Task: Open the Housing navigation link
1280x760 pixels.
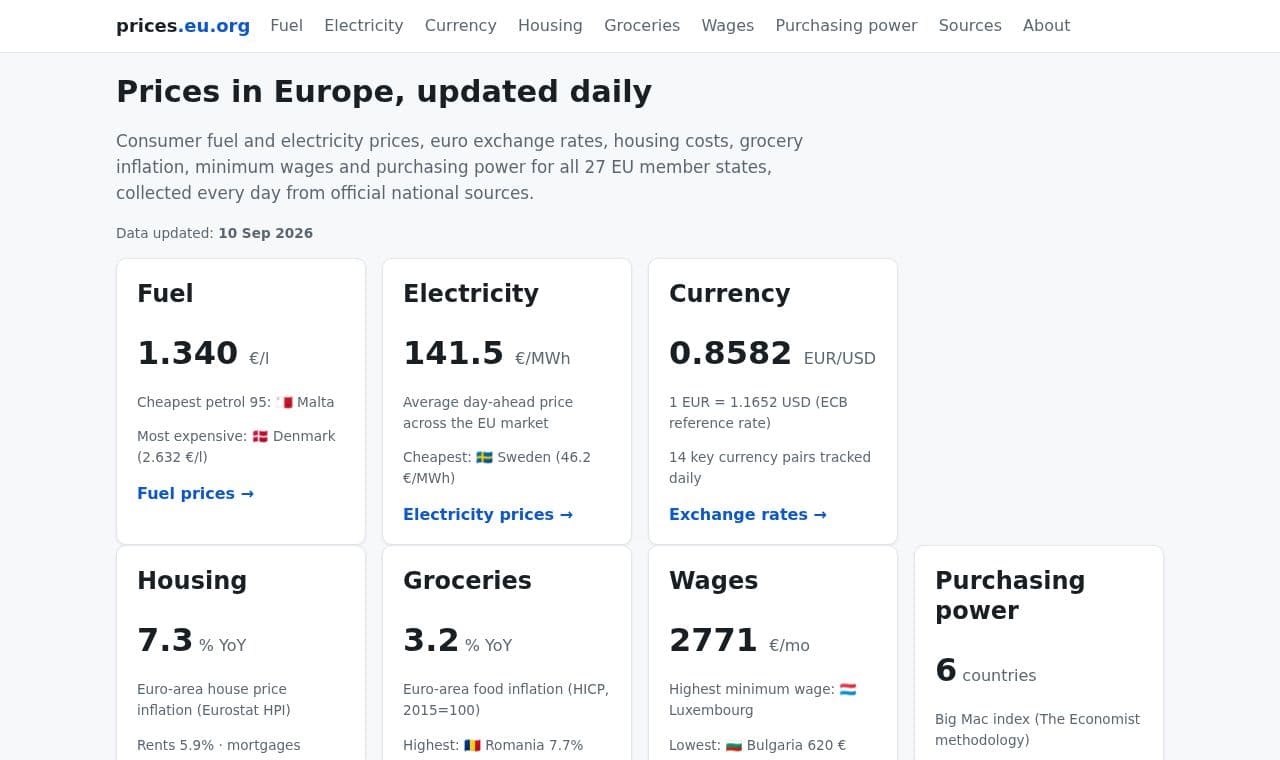Action: [x=550, y=26]
